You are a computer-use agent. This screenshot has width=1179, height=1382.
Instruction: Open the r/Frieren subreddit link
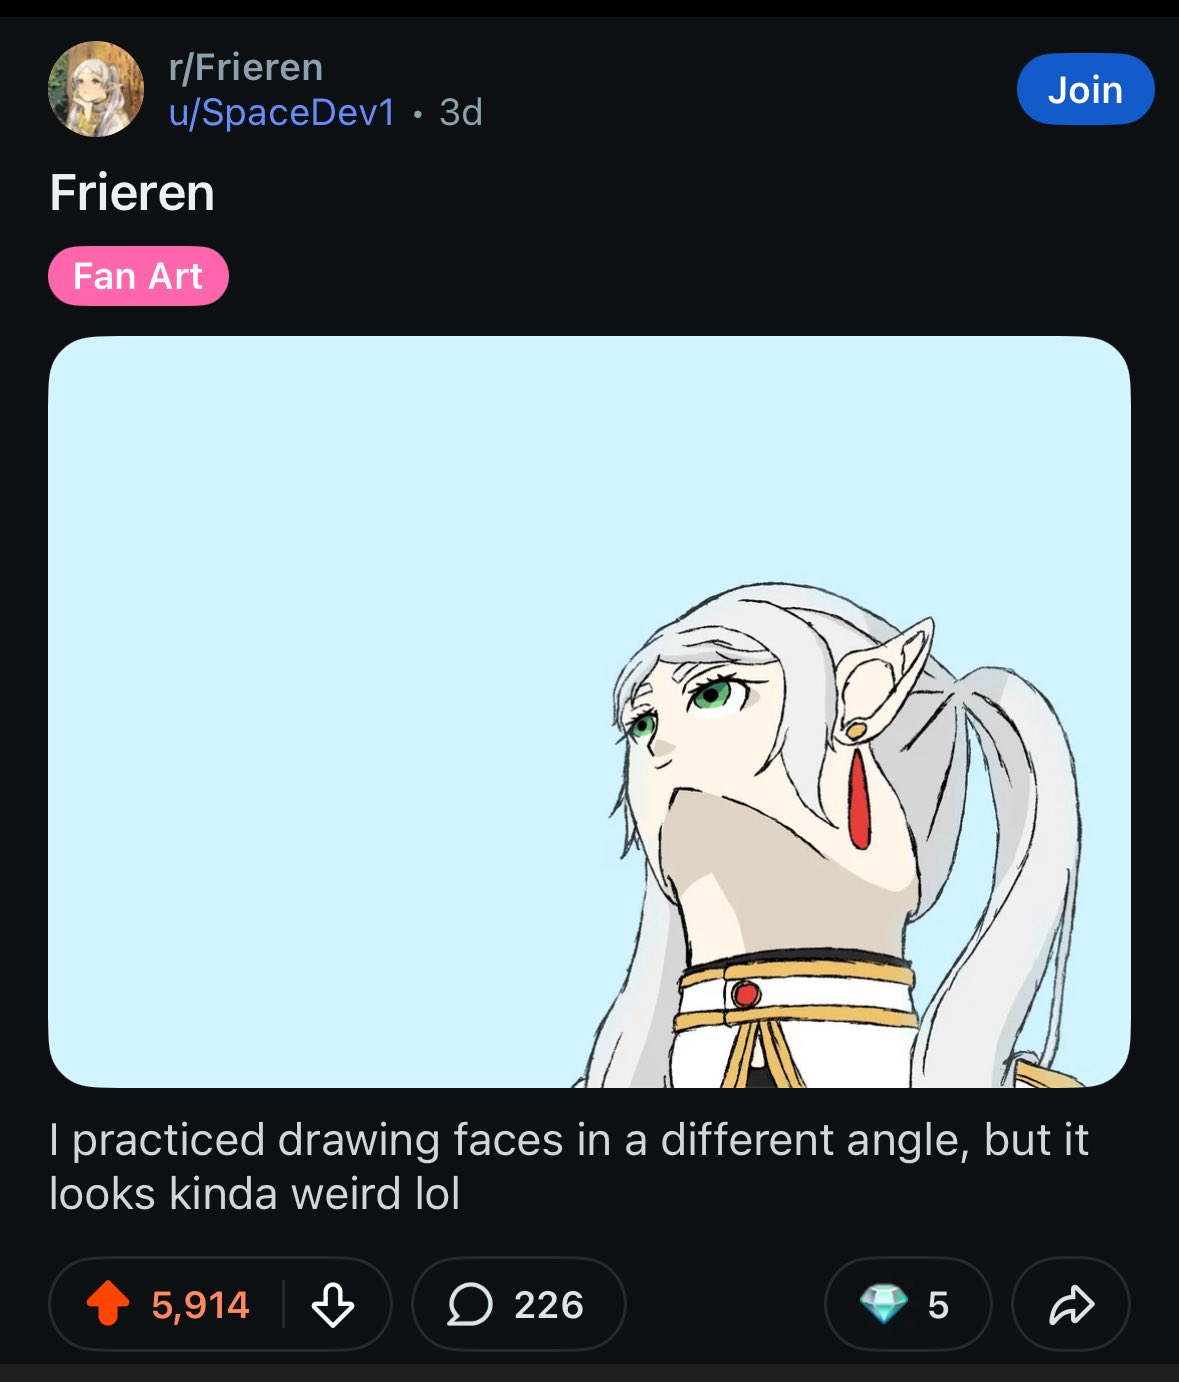point(246,68)
